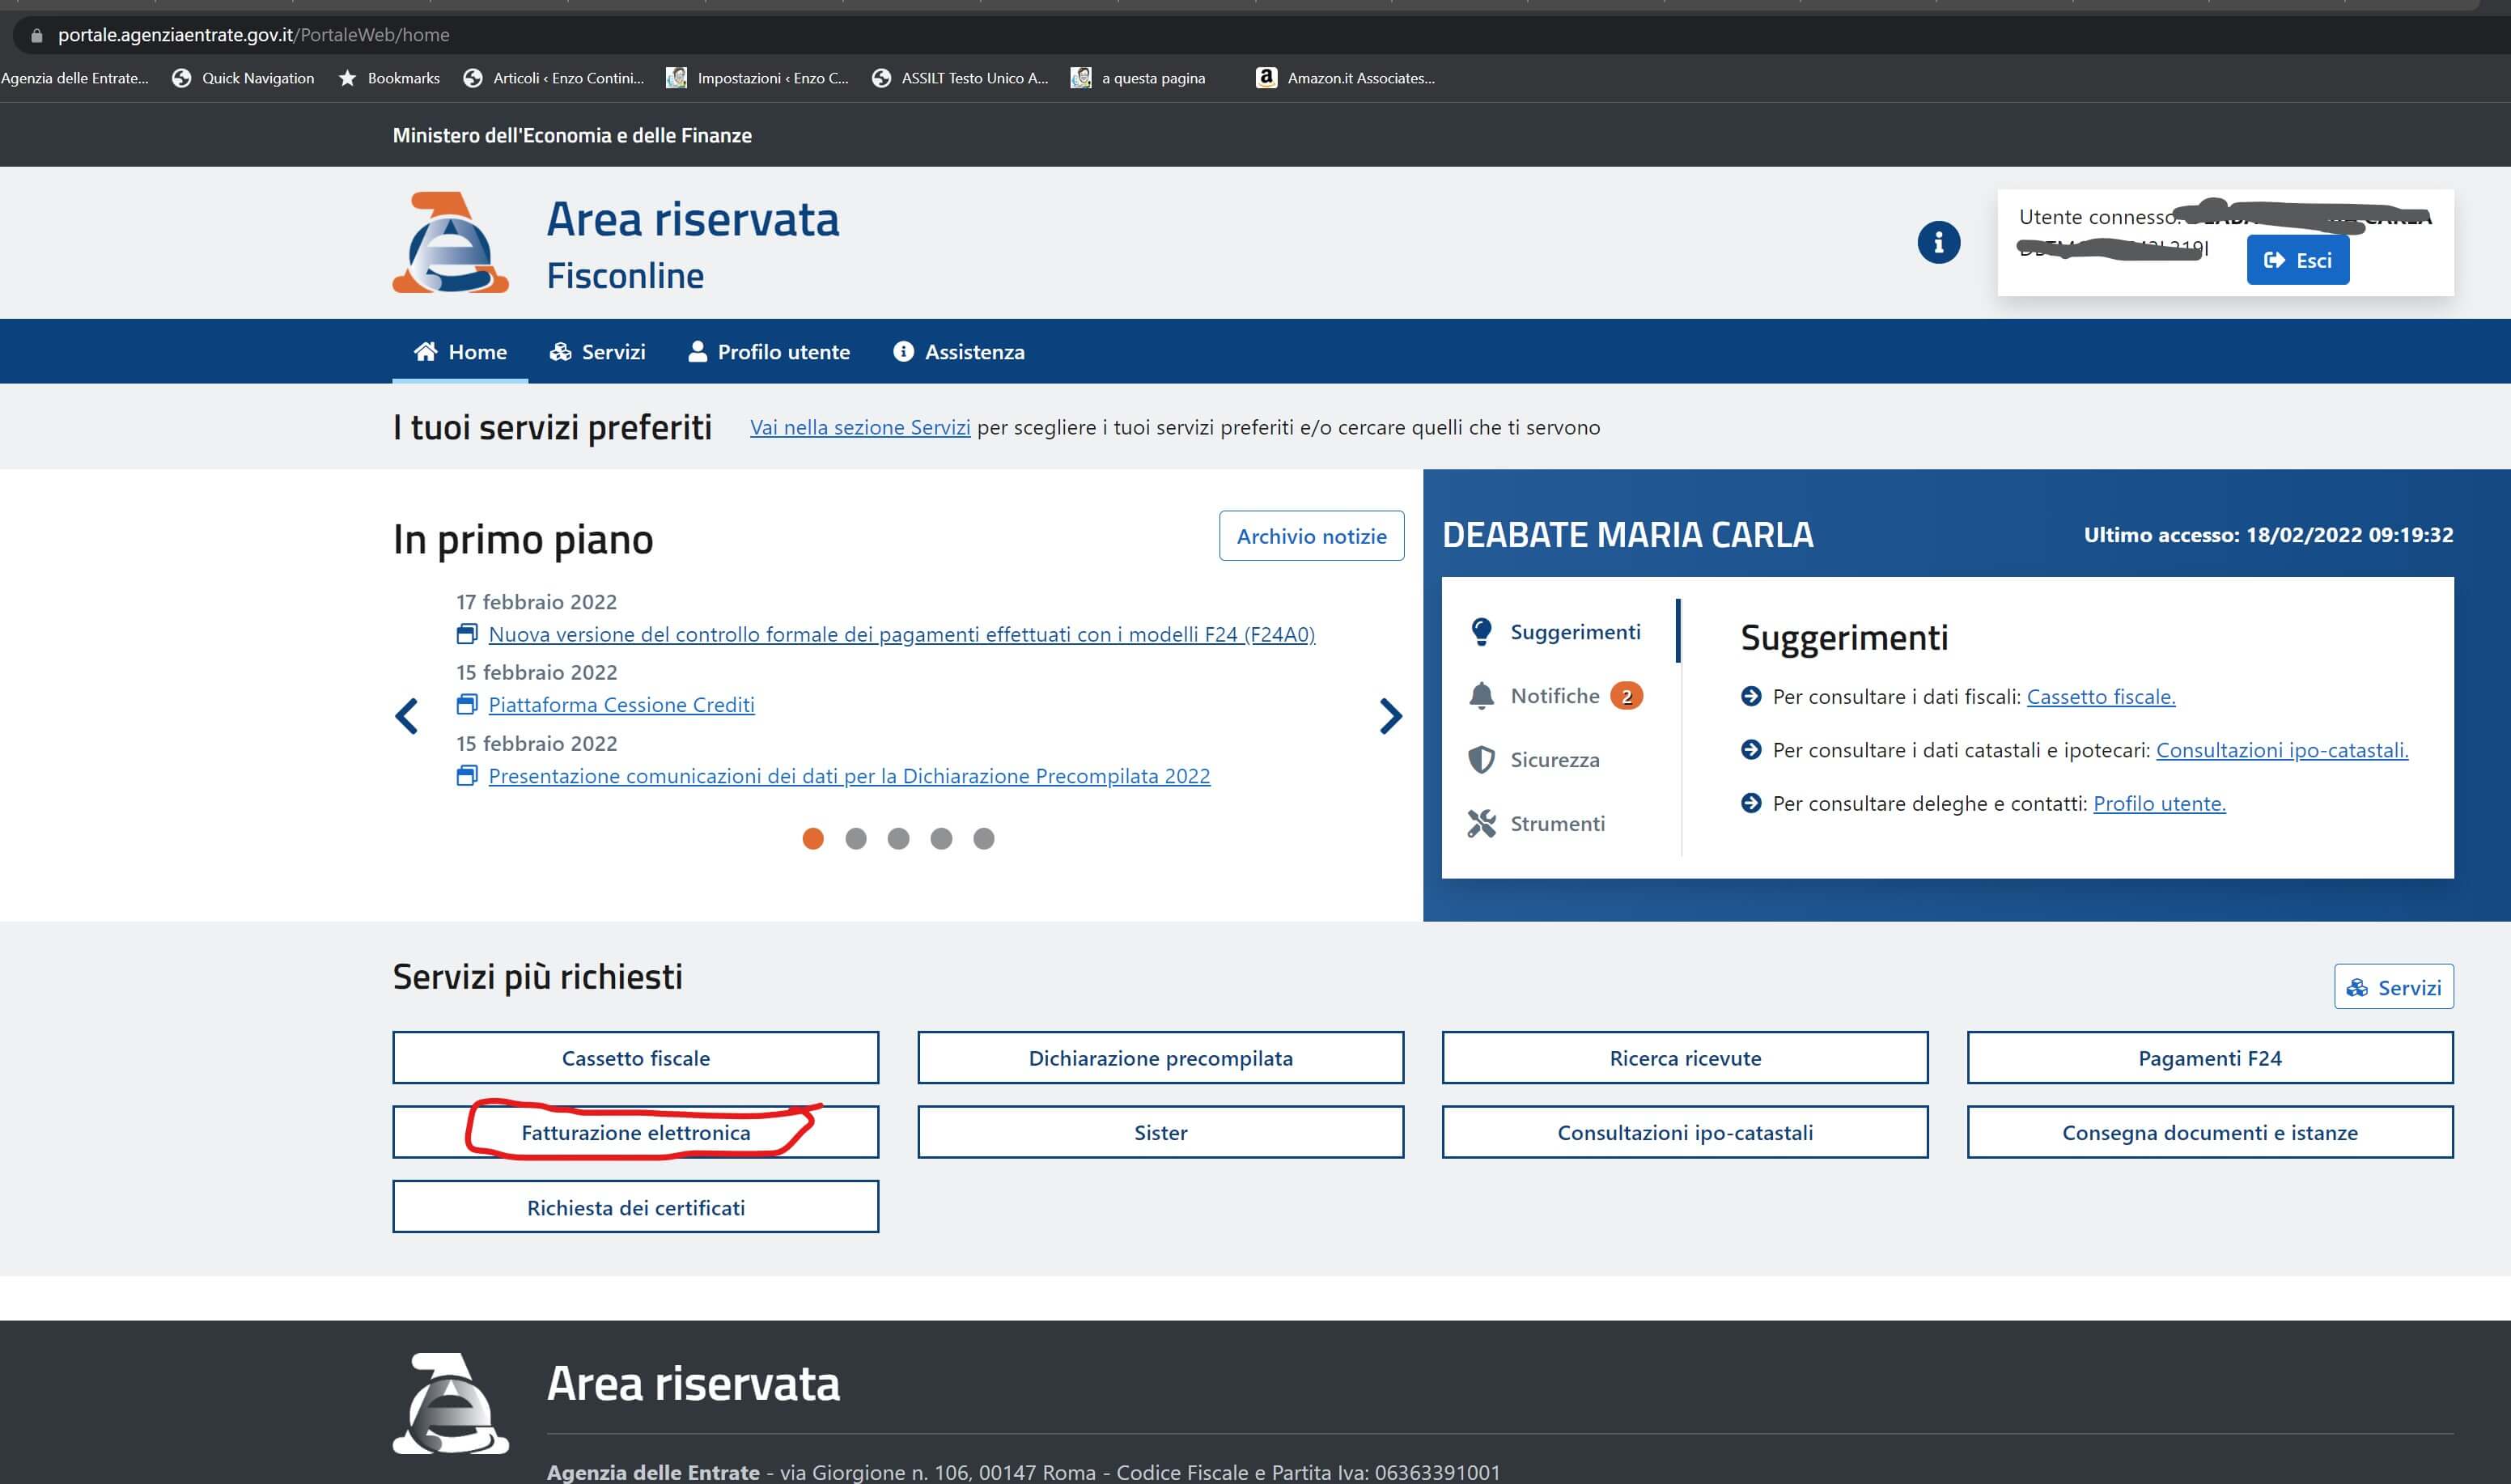Click the browser address bar URL
This screenshot has width=2511, height=1484.
253,35
